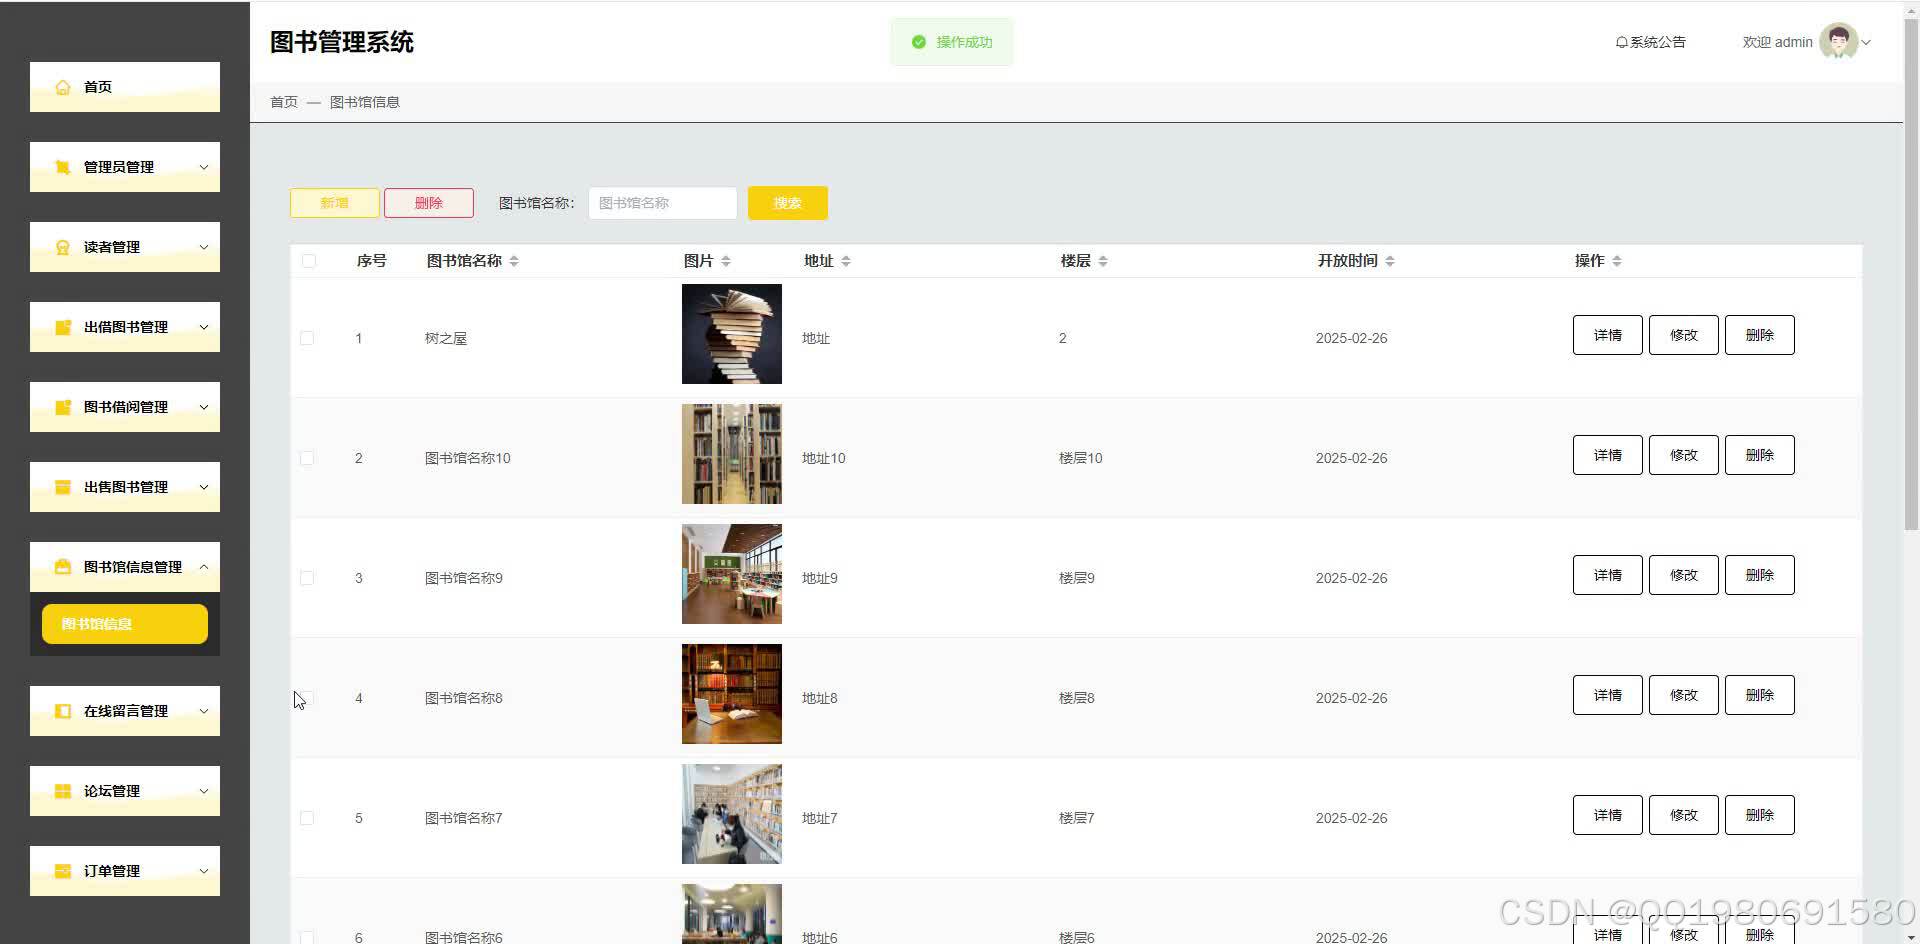Sort by 楼层 column arrows
Image resolution: width=1920 pixels, height=944 pixels.
tap(1103, 261)
